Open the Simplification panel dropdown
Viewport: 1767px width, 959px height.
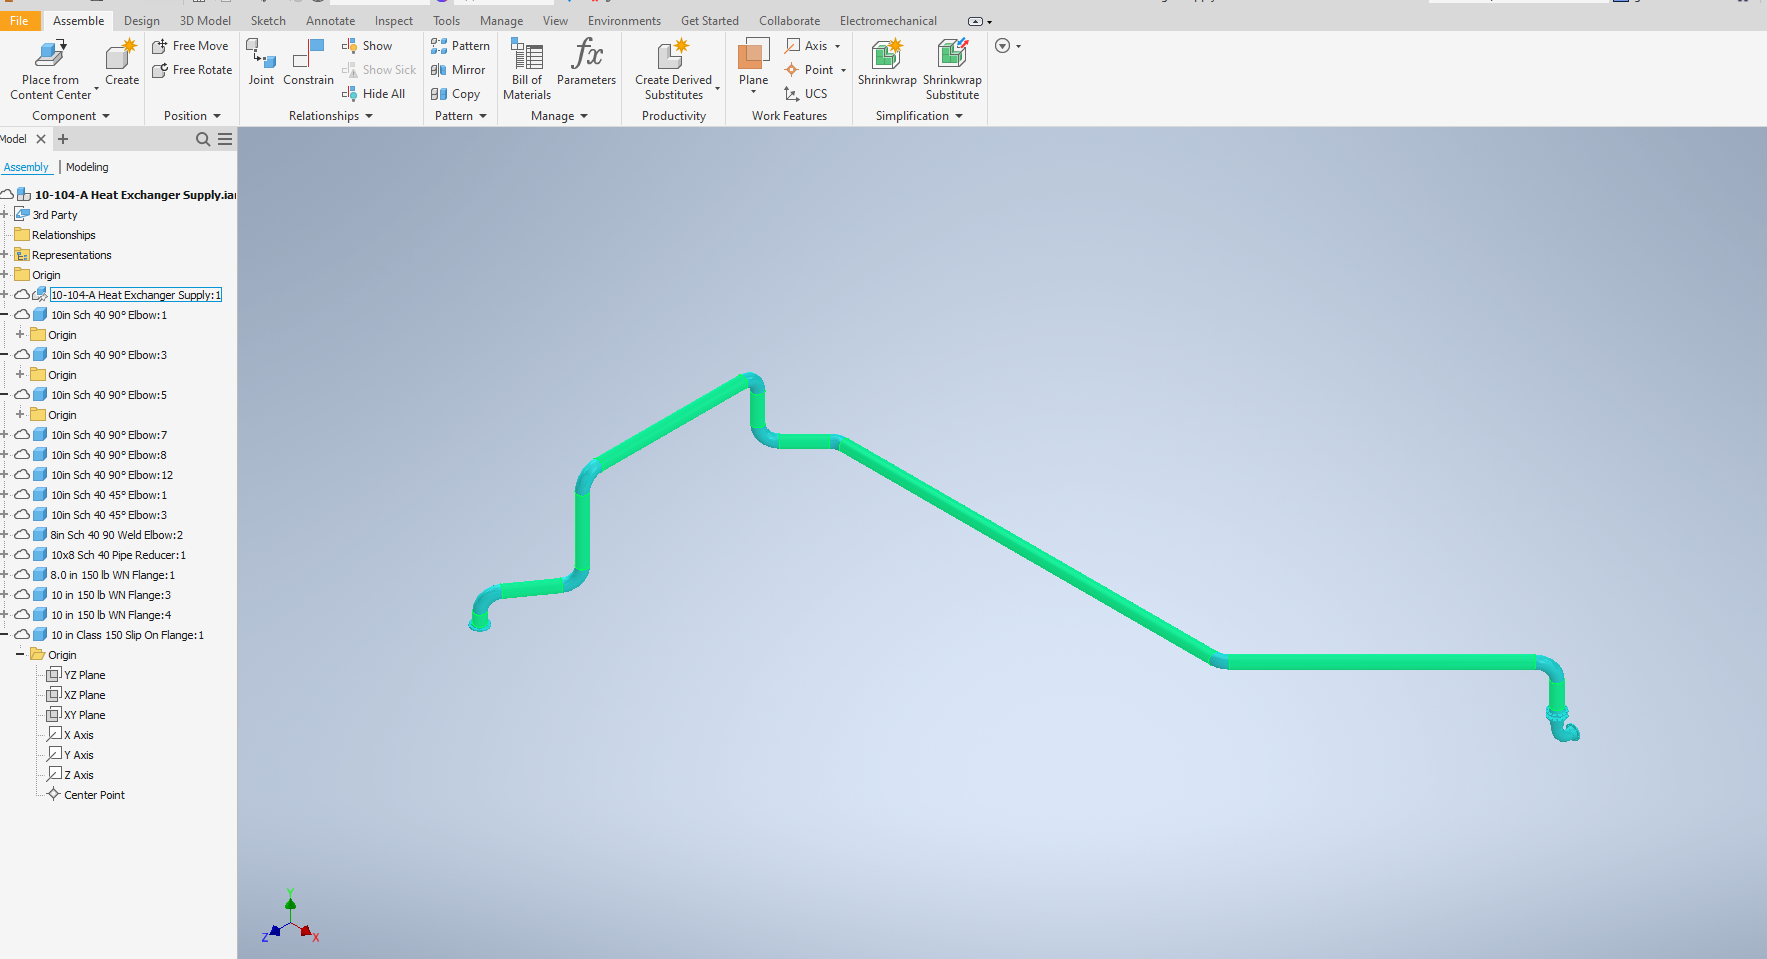[958, 115]
